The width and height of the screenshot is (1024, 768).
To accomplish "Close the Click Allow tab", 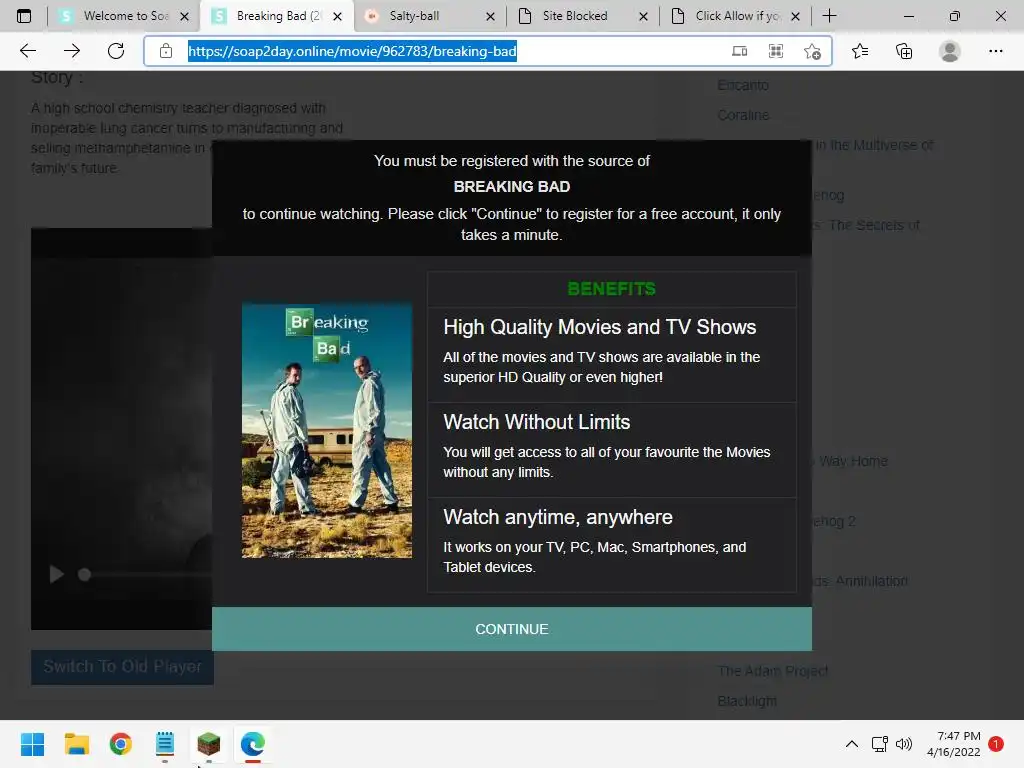I will coord(795,16).
